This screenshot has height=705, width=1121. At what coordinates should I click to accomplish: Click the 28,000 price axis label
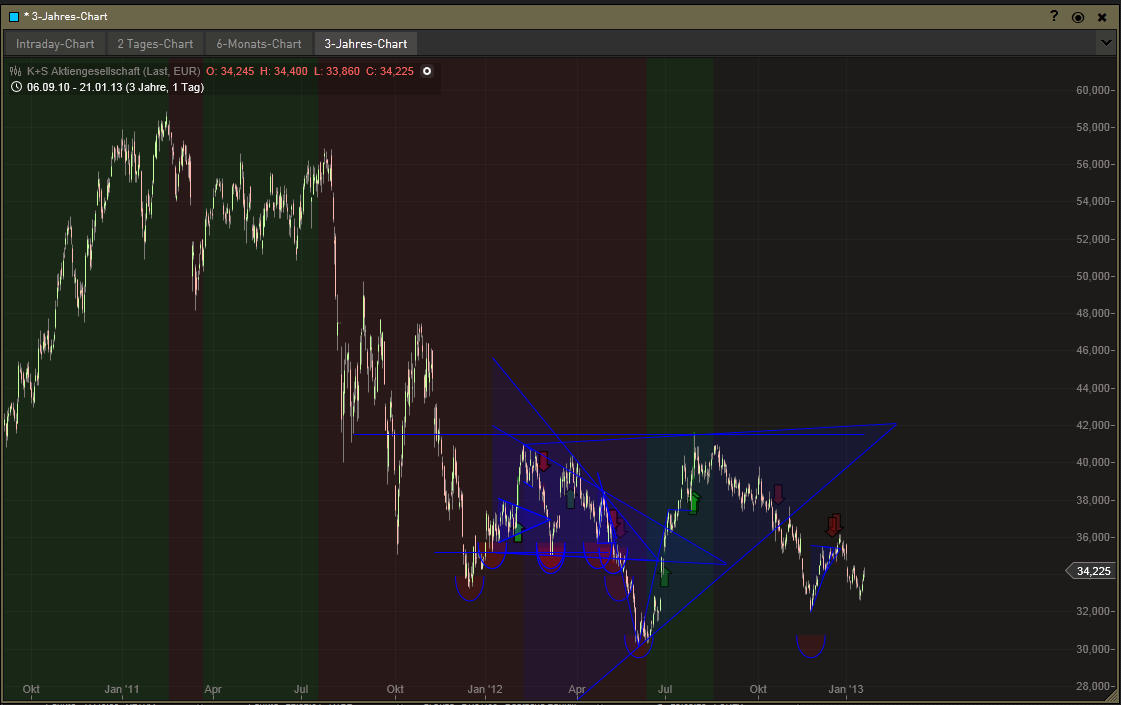[x=1093, y=686]
